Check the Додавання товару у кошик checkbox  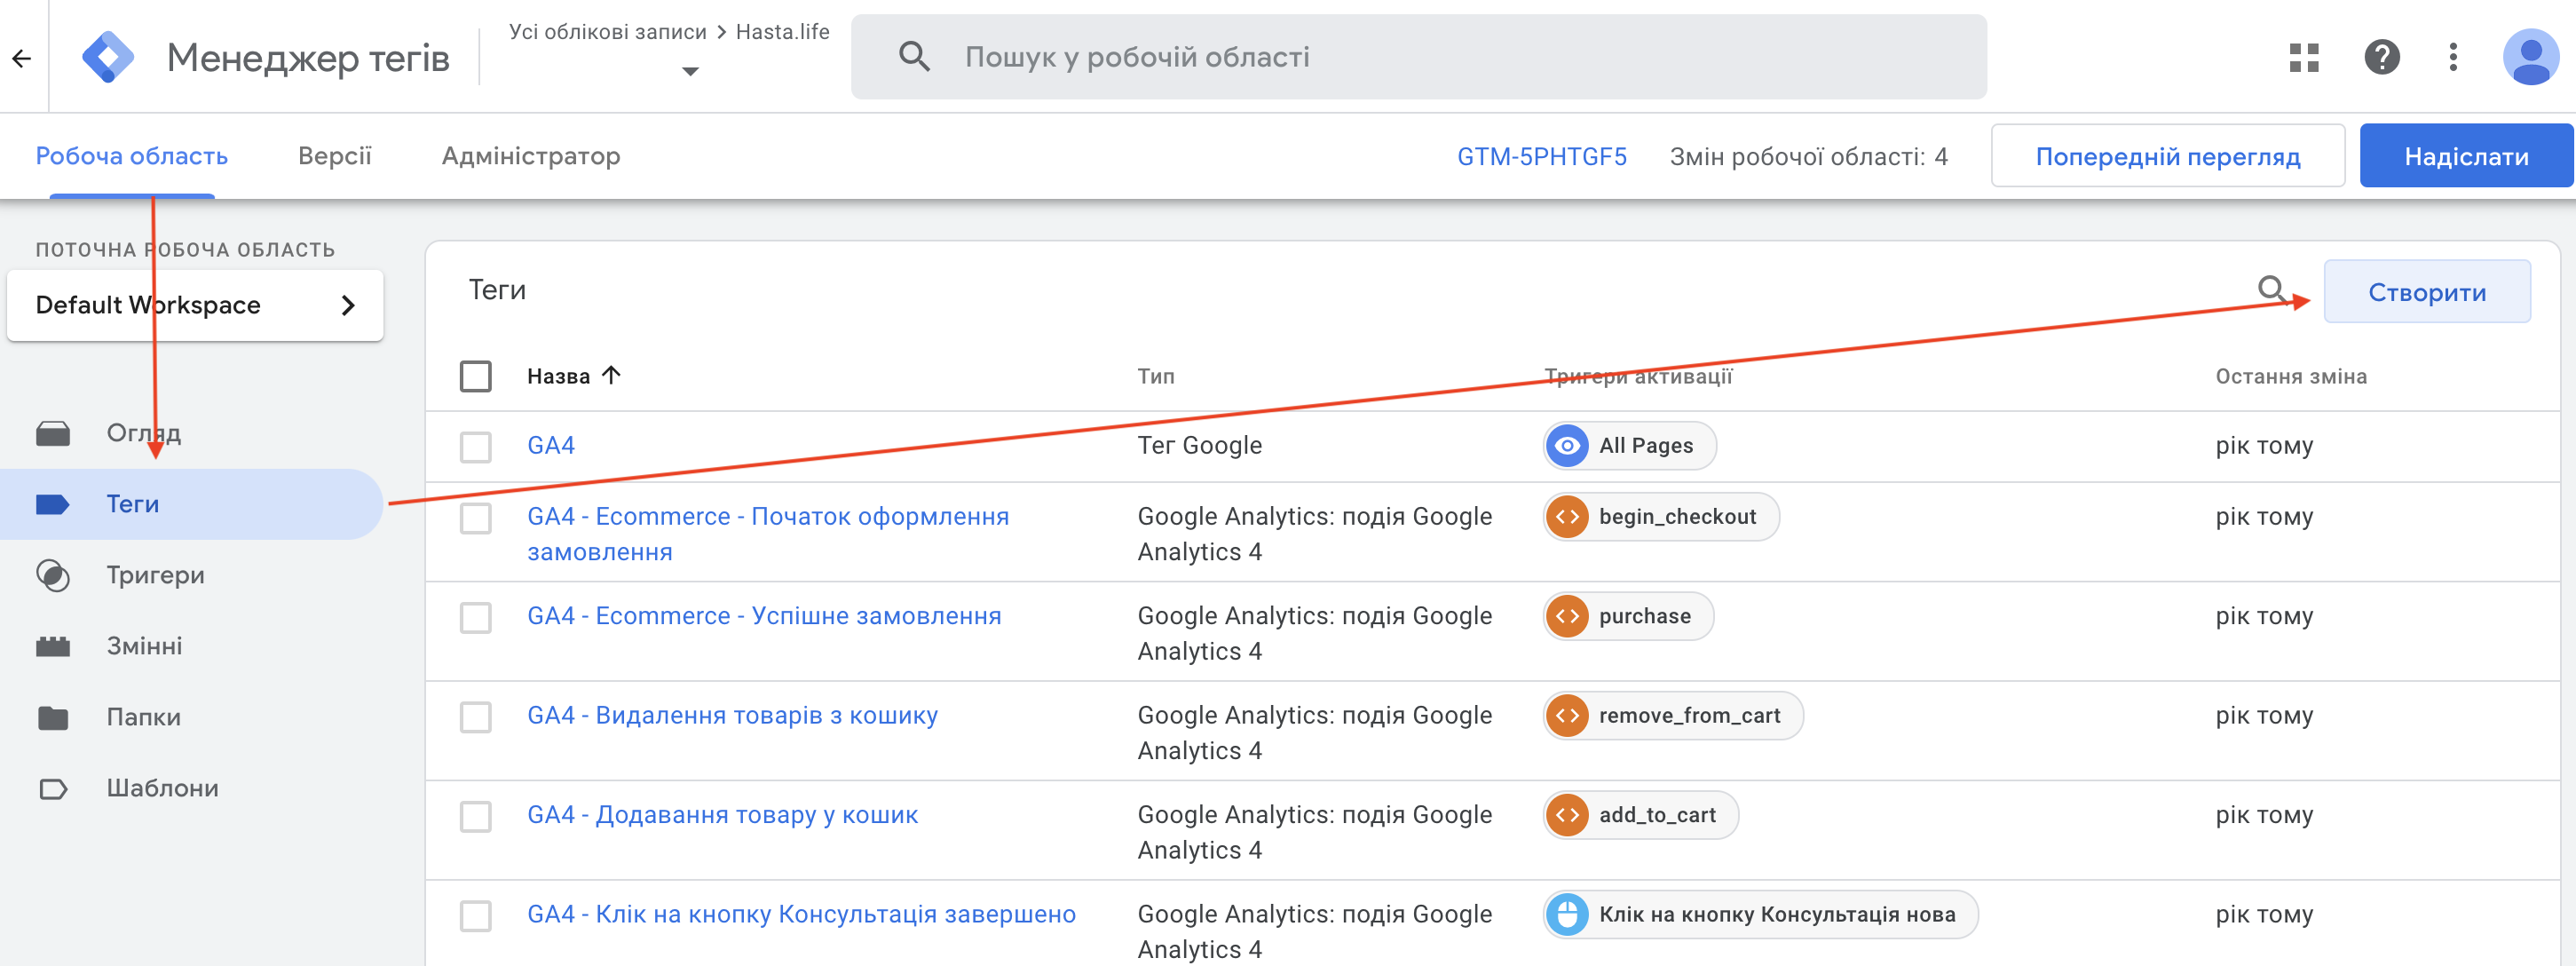point(476,816)
